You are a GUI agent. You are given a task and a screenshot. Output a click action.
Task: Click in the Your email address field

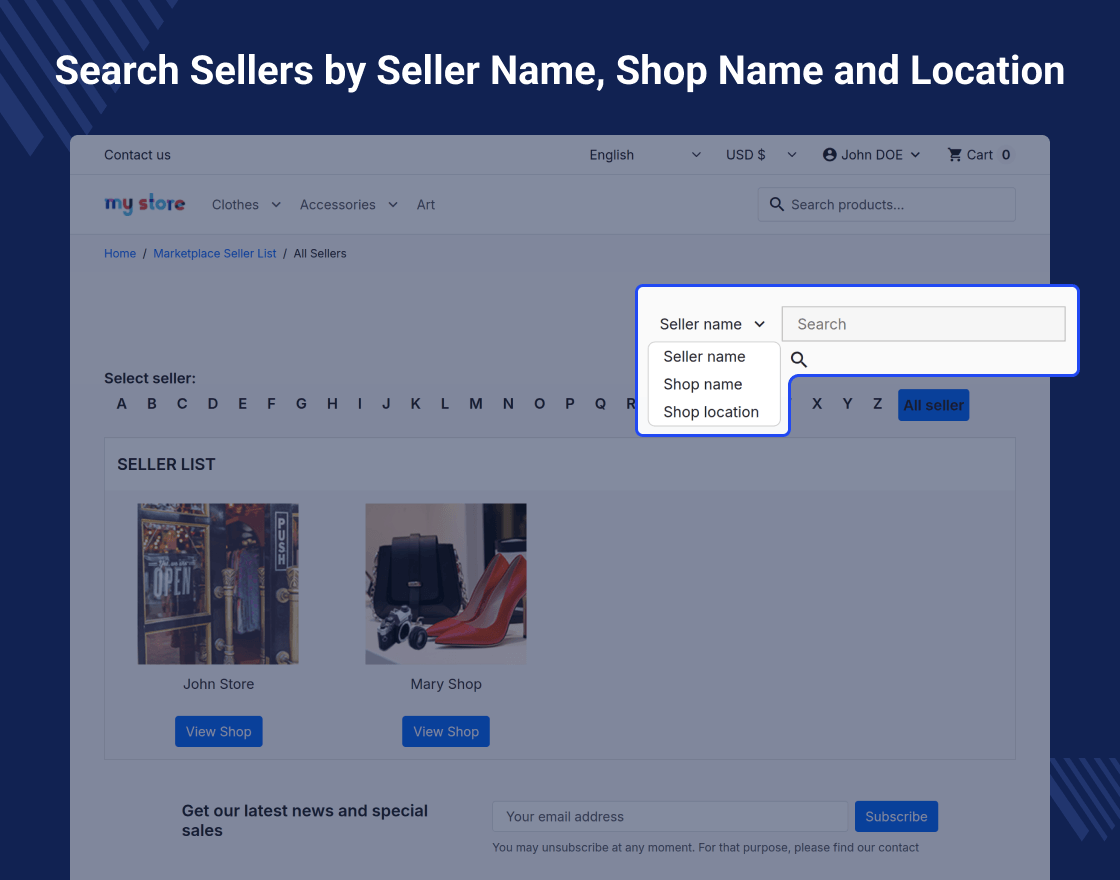tap(670, 816)
